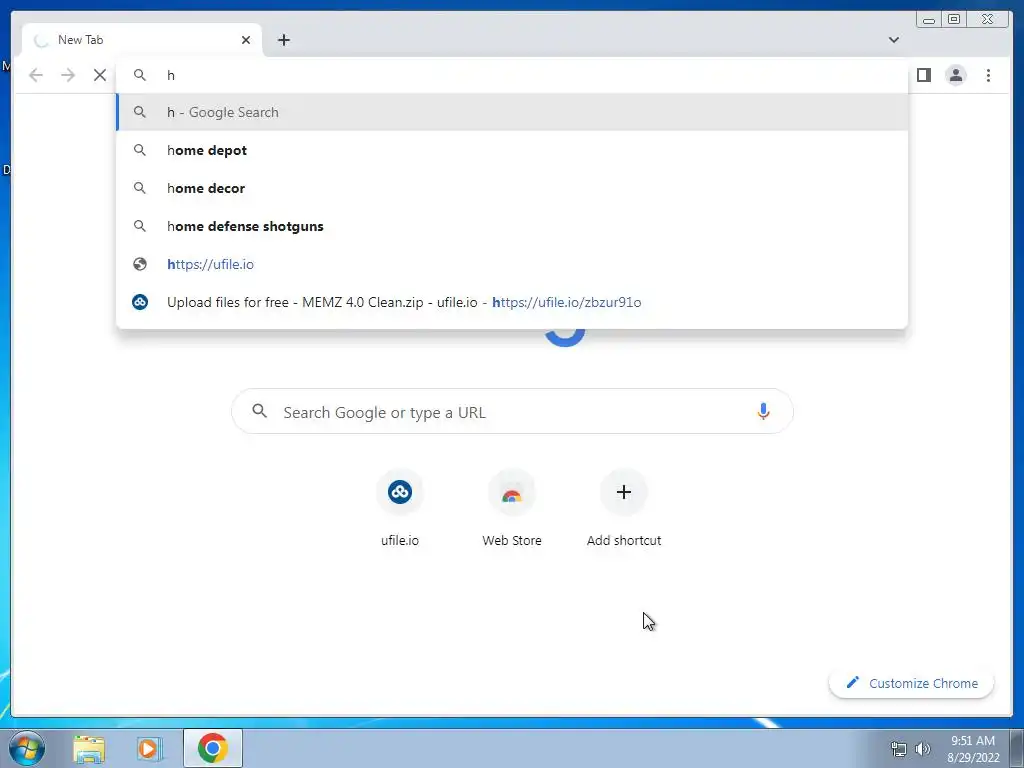Close the New Tab browser tab
Image resolution: width=1024 pixels, height=768 pixels.
(x=246, y=40)
